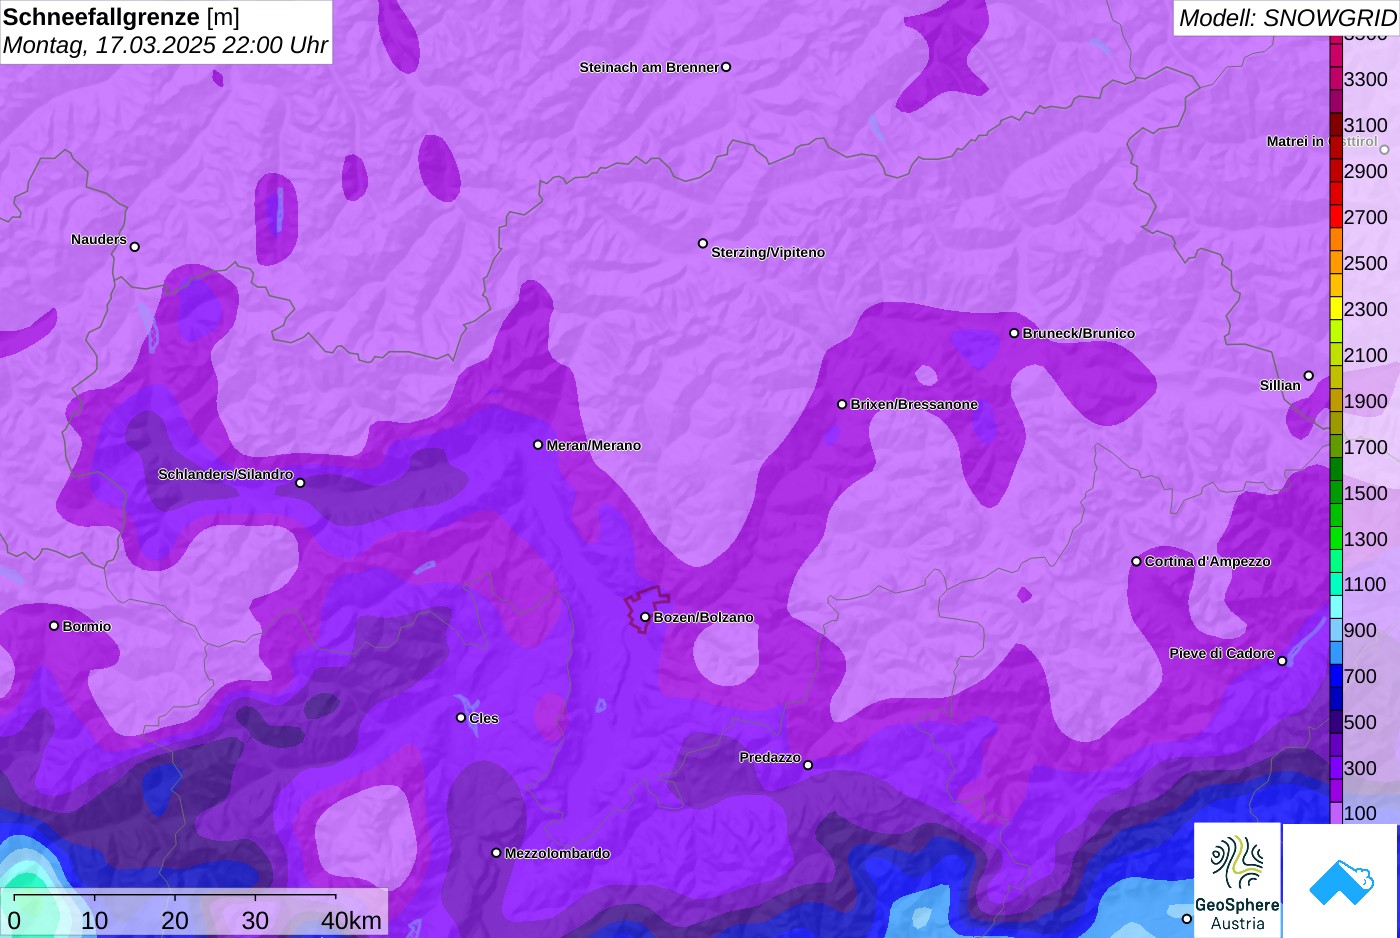
Task: Click the Bozen/Bolzano label text
Action: point(704,617)
